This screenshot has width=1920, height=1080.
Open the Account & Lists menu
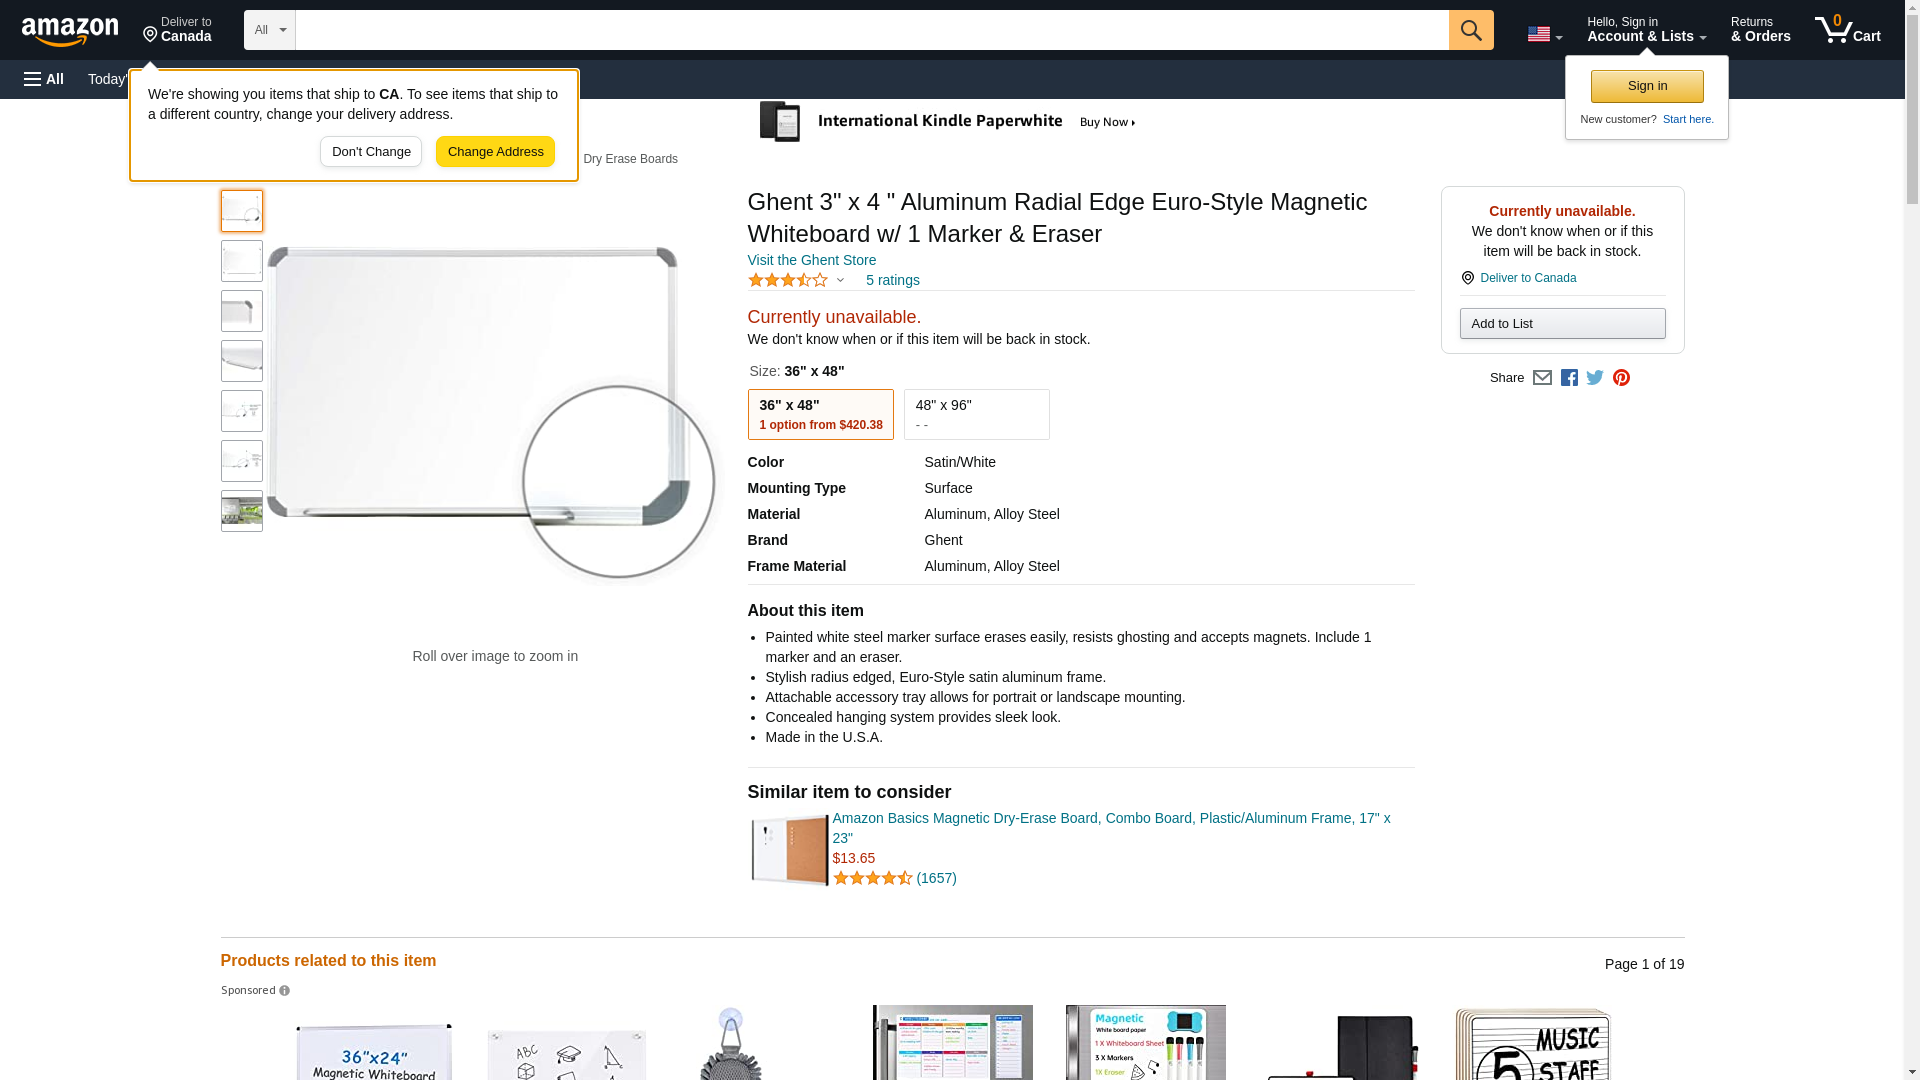[x=1646, y=30]
